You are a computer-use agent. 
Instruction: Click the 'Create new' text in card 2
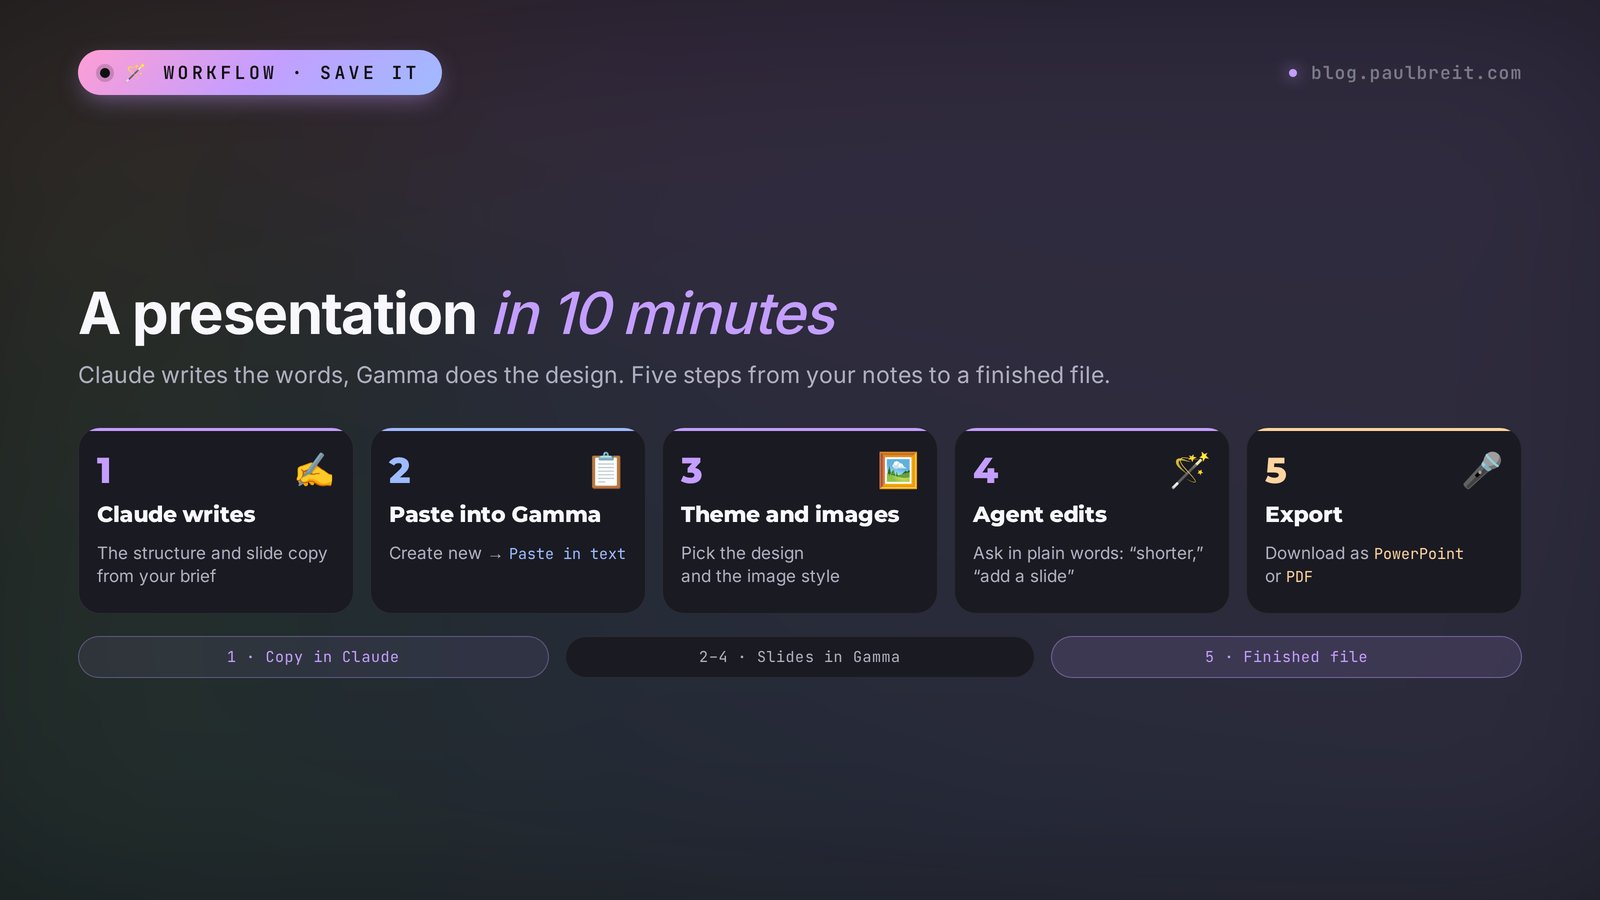coord(435,553)
